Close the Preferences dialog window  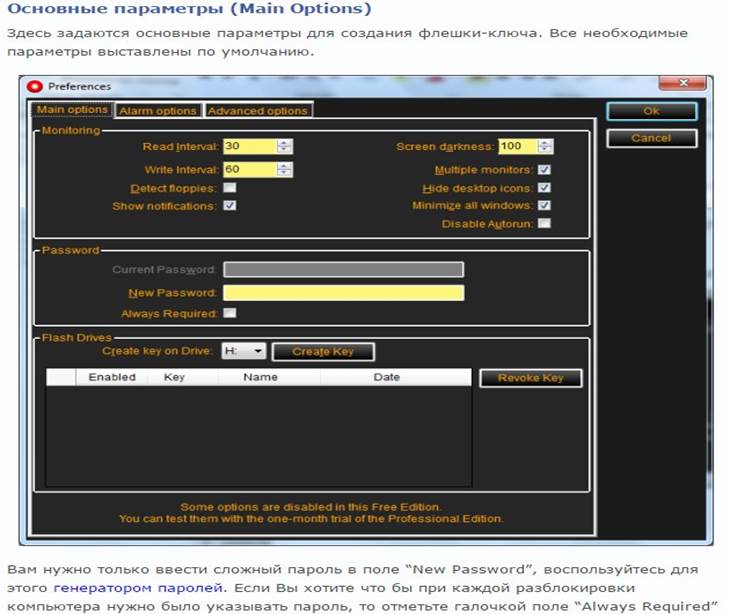[x=685, y=84]
